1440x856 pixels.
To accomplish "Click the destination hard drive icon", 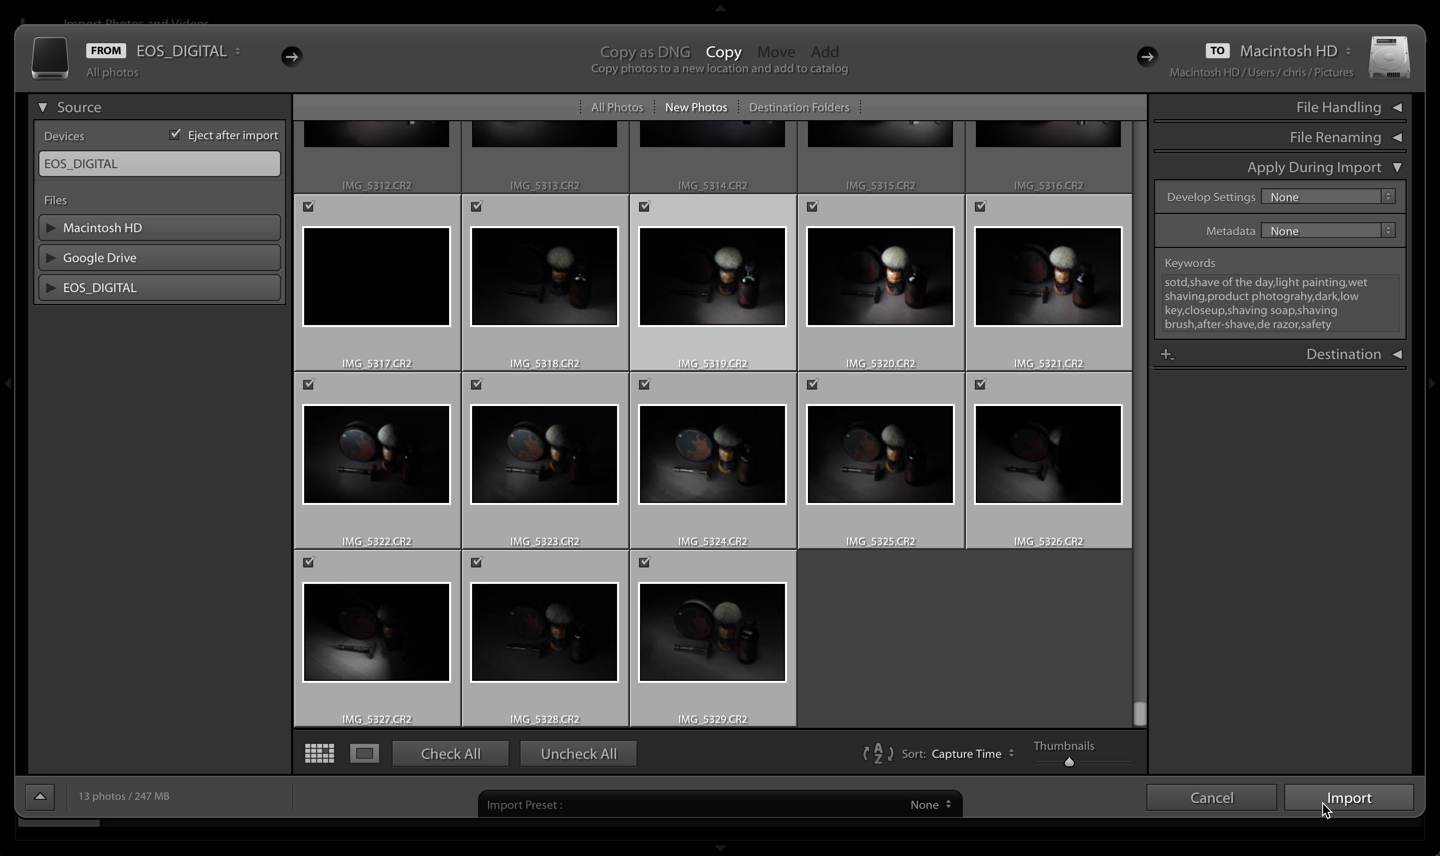I will tap(1389, 57).
